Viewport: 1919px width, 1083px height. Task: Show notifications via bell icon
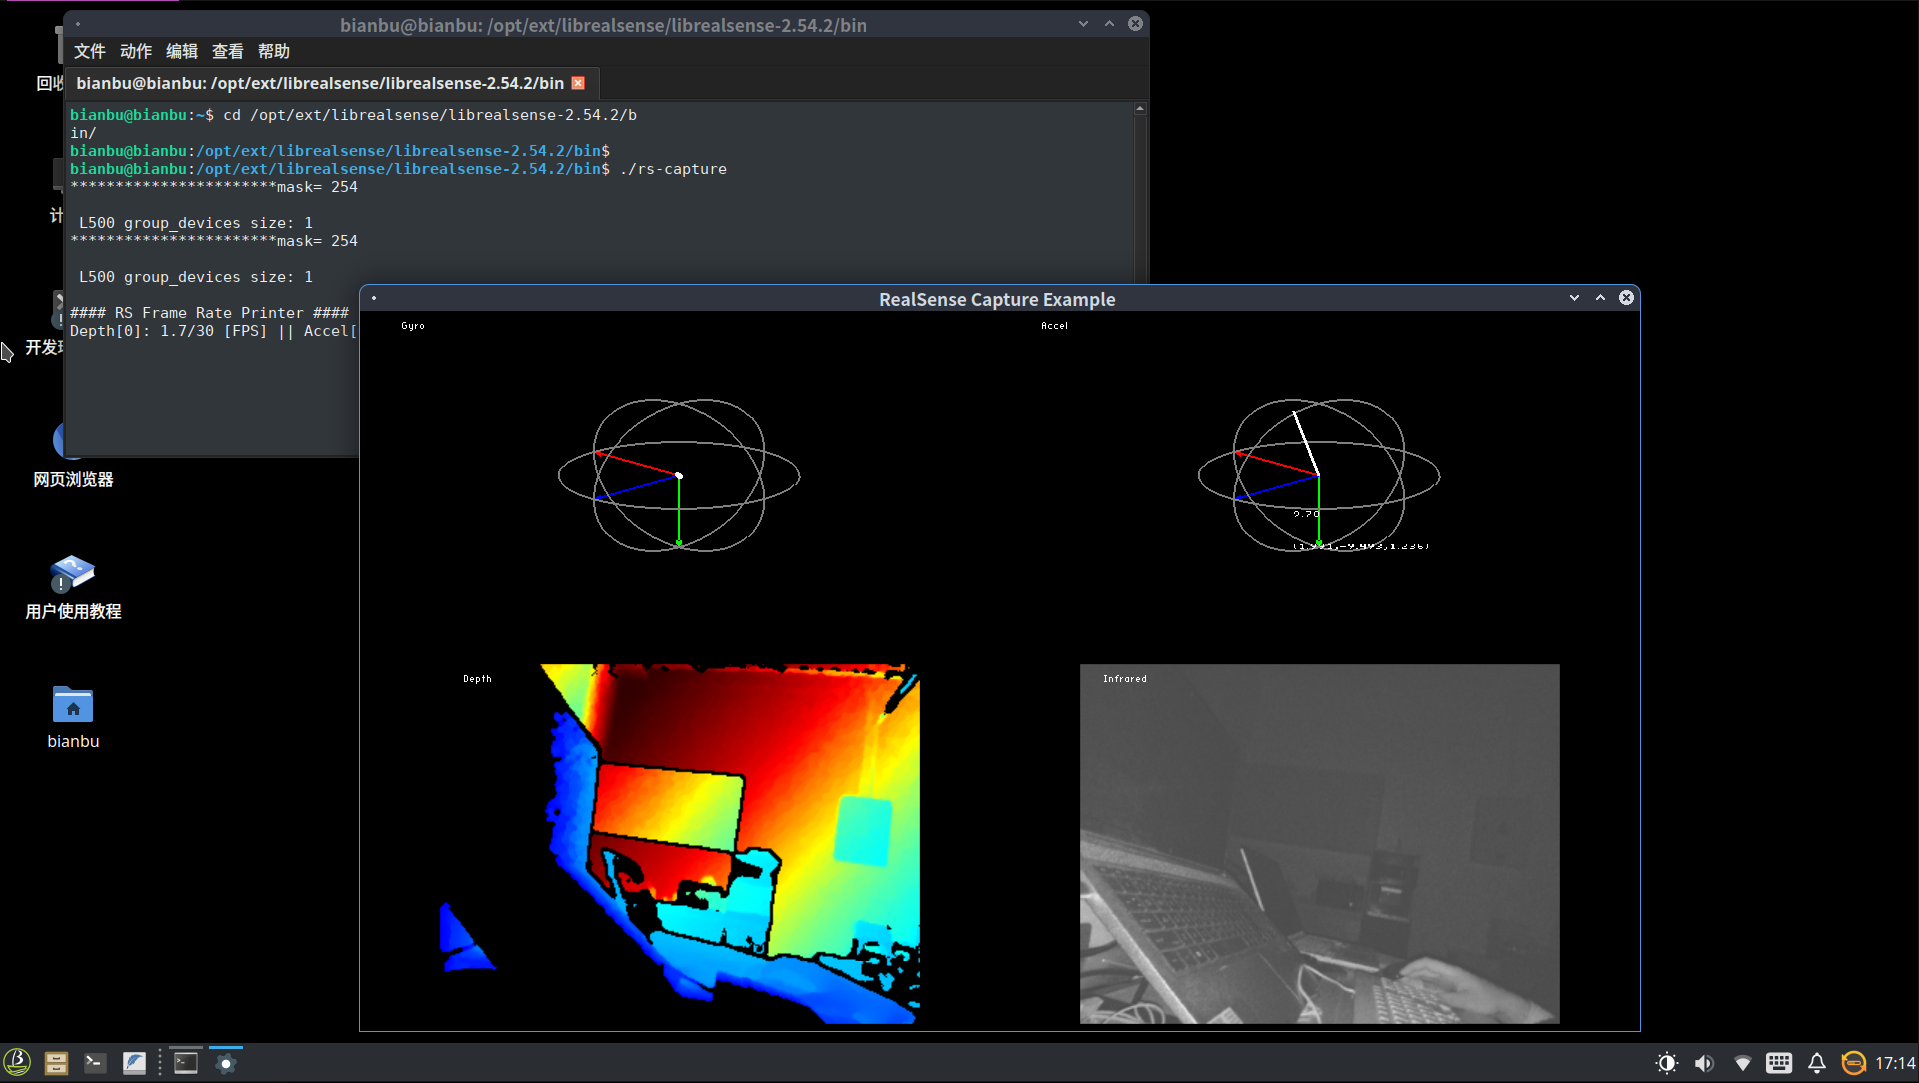click(x=1817, y=1063)
